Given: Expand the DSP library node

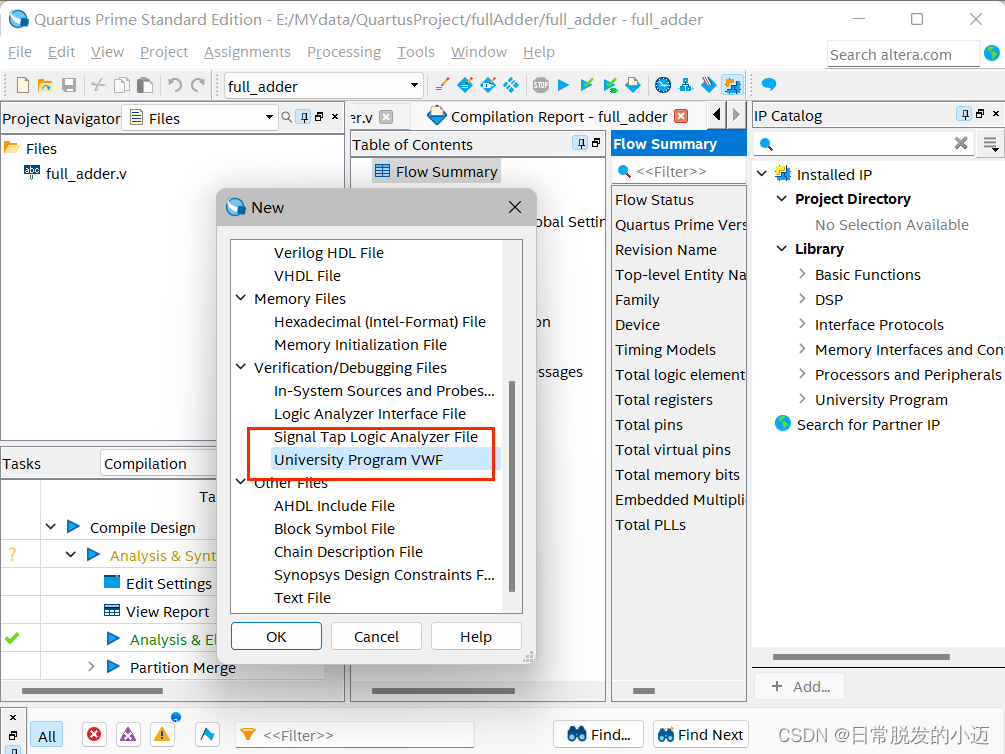Looking at the screenshot, I should [802, 299].
